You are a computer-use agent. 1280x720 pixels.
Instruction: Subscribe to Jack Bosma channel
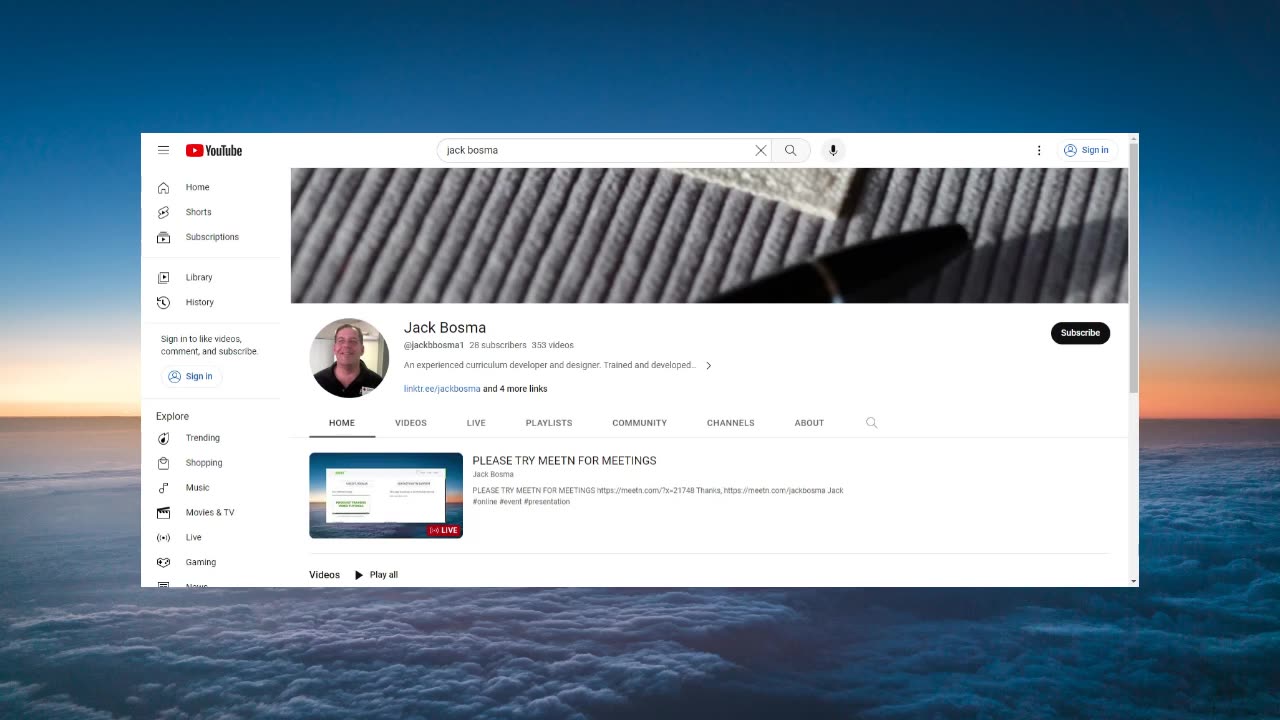click(1080, 333)
